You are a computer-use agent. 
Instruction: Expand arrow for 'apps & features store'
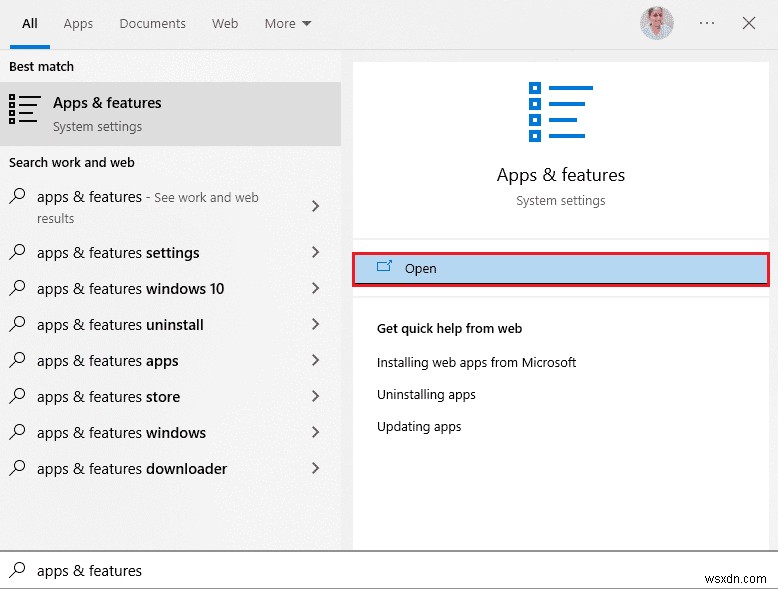316,396
